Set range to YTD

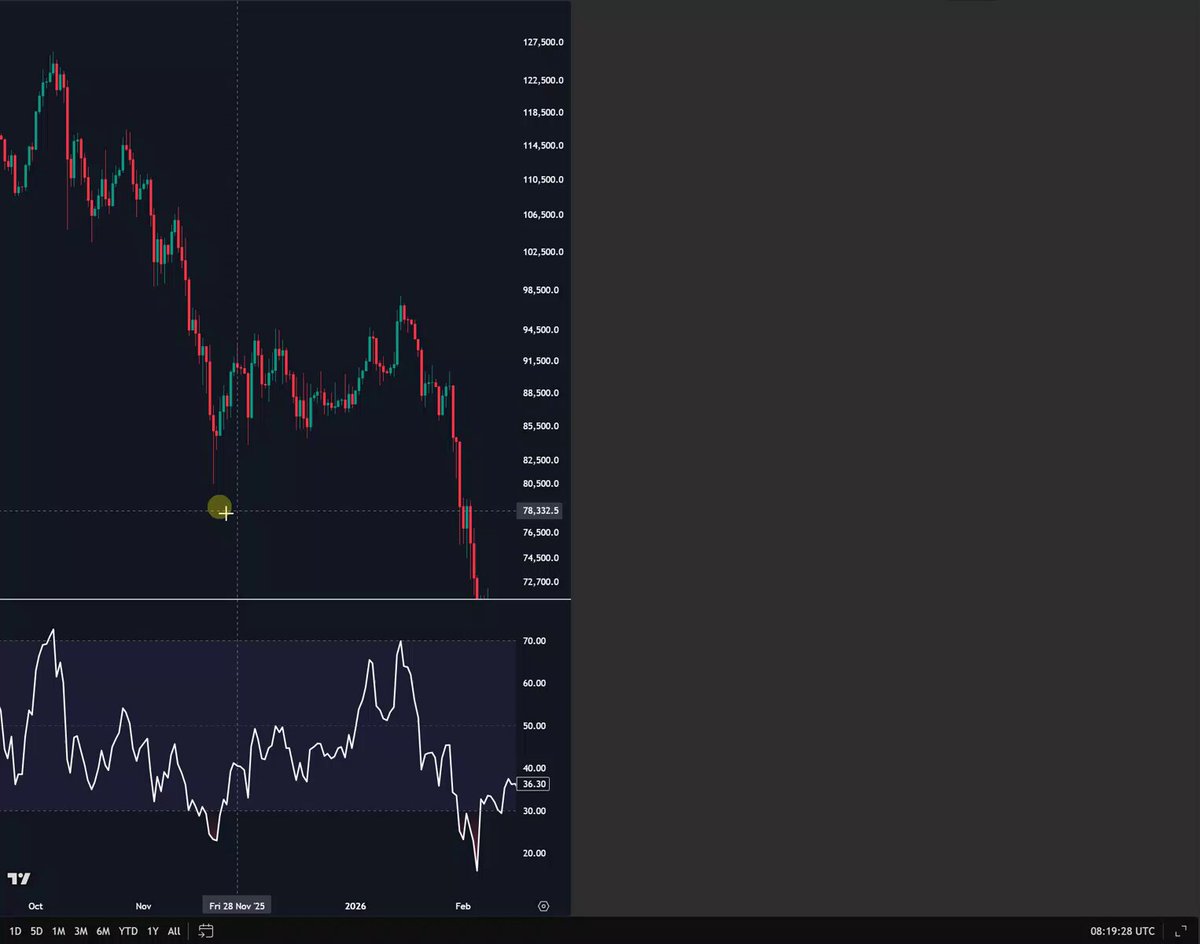point(128,931)
